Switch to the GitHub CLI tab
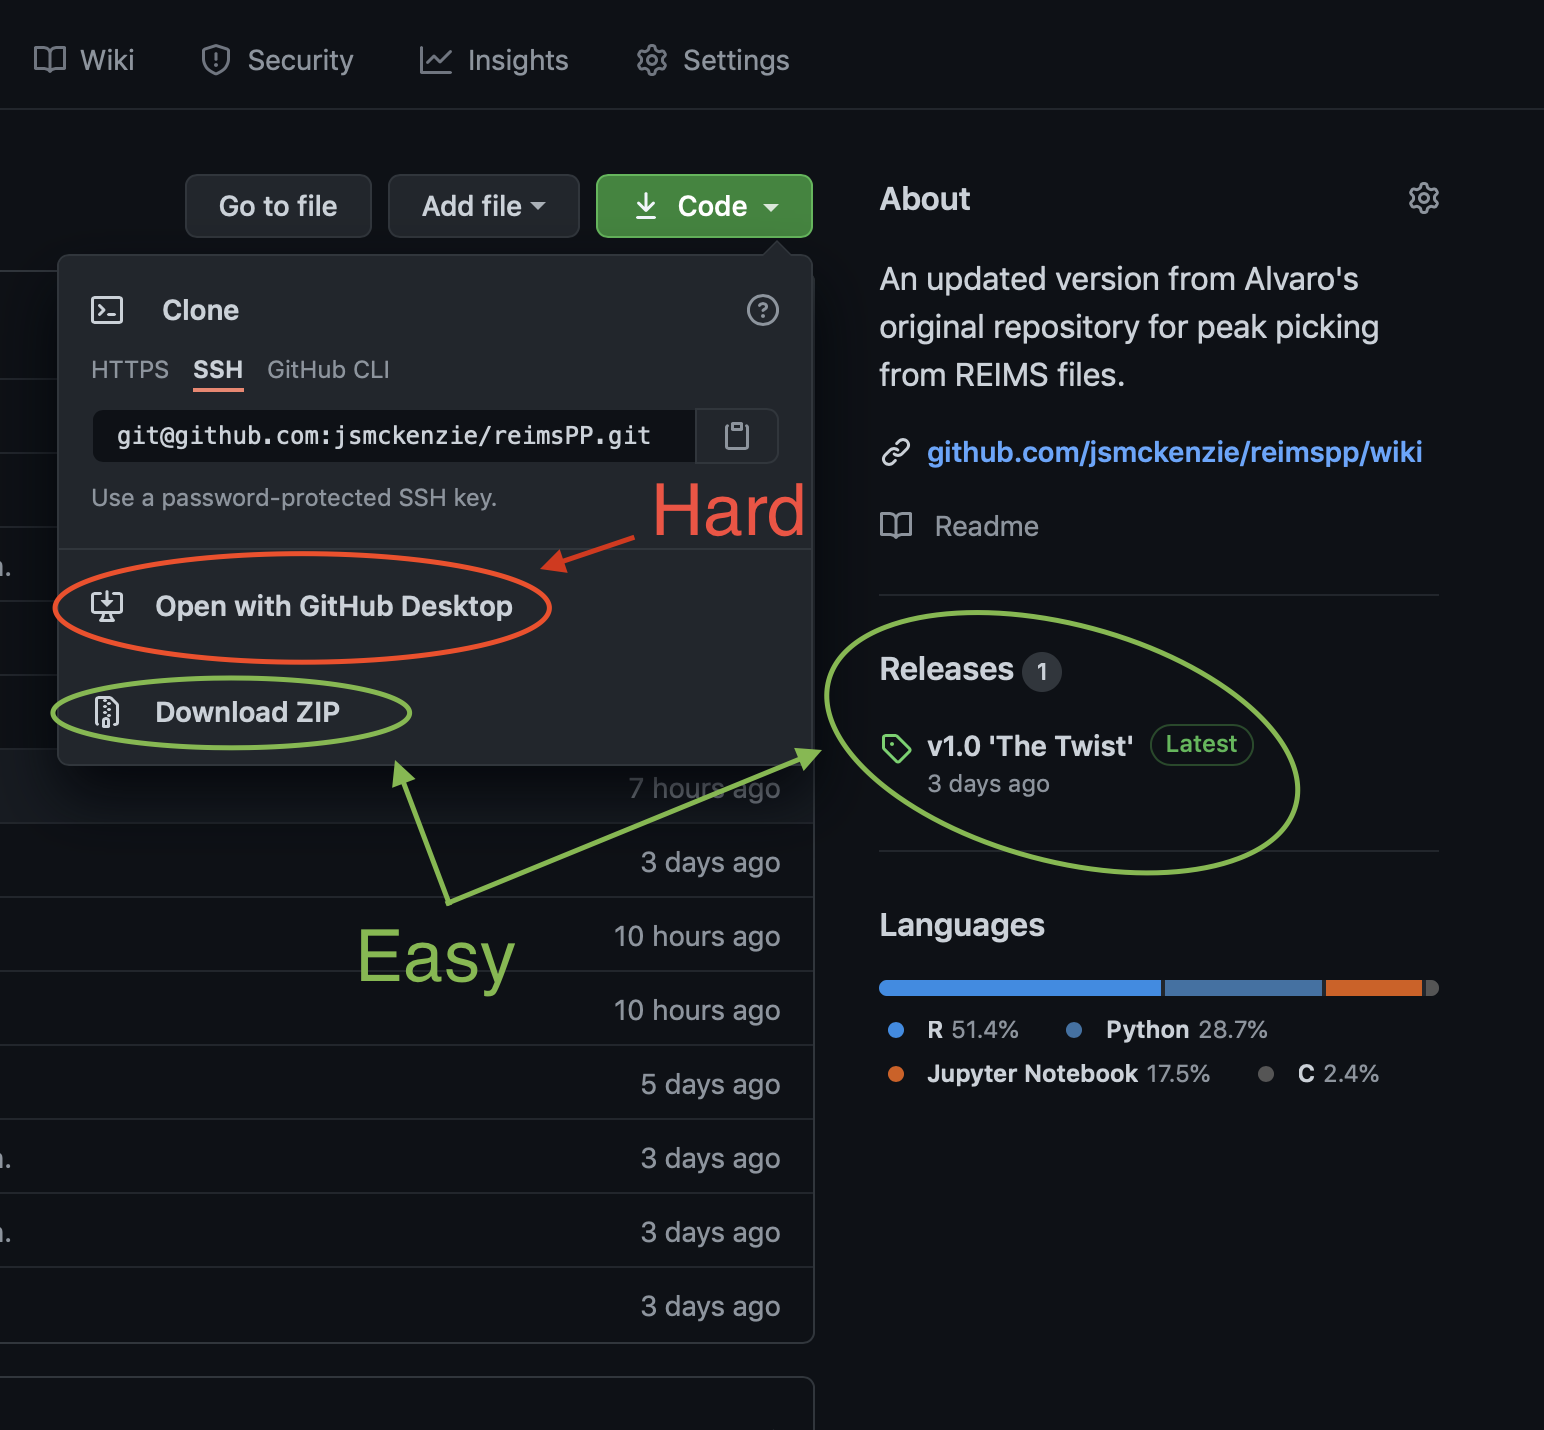1544x1430 pixels. click(328, 370)
